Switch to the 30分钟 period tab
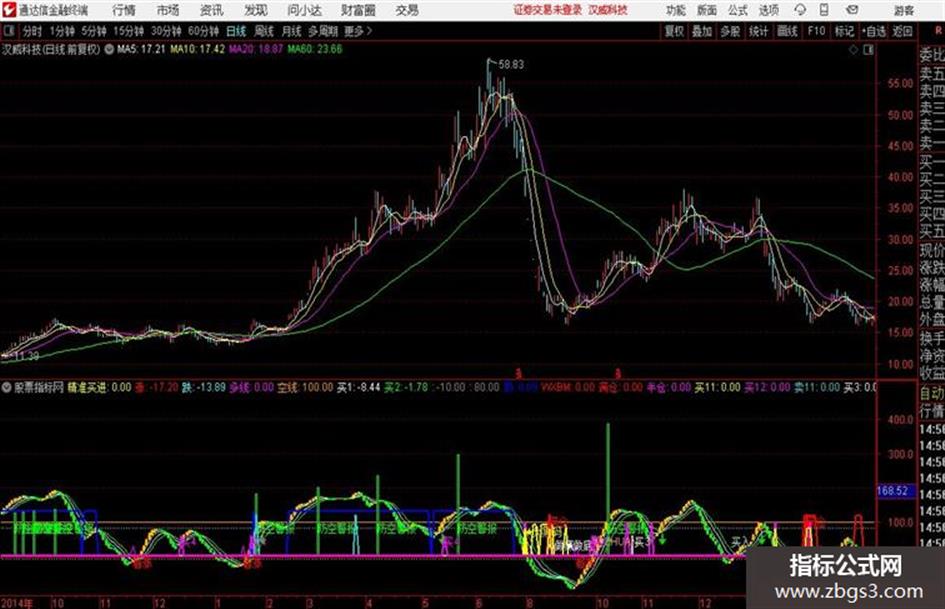This screenshot has width=945, height=609. [x=166, y=31]
